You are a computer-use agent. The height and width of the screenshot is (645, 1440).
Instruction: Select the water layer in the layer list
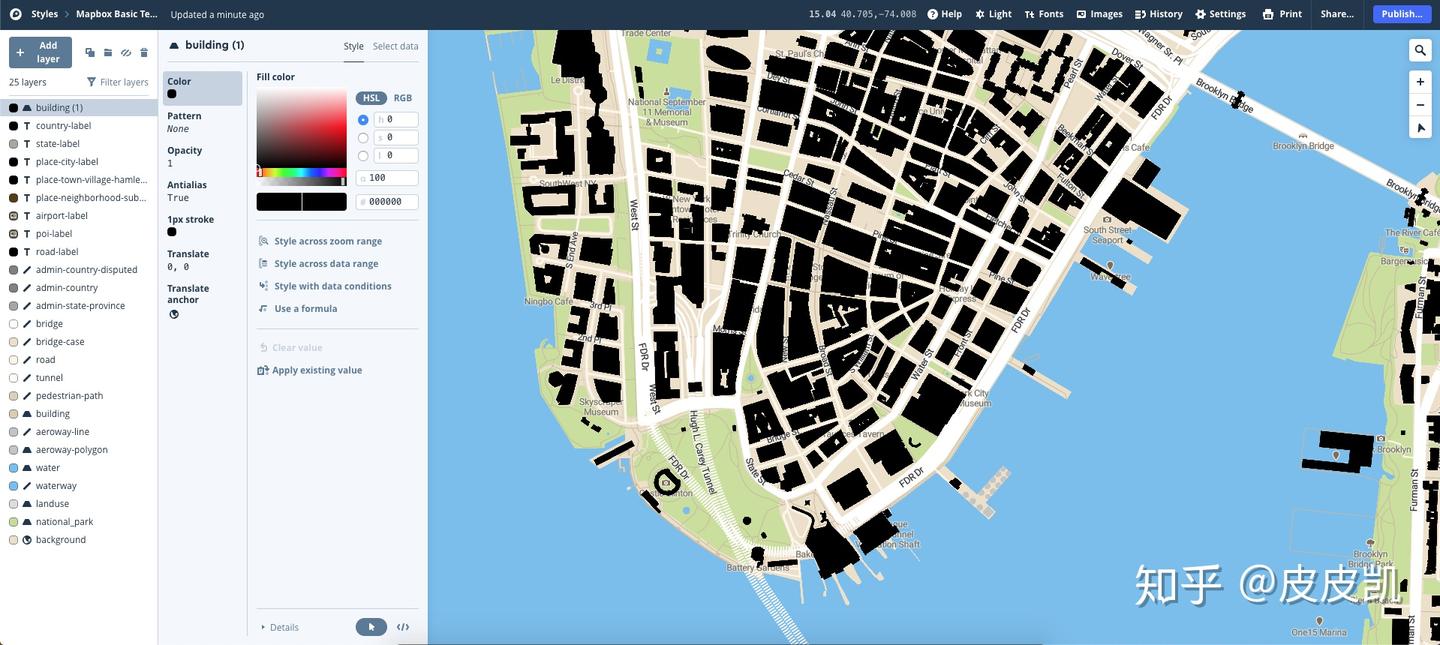pyautogui.click(x=46, y=467)
